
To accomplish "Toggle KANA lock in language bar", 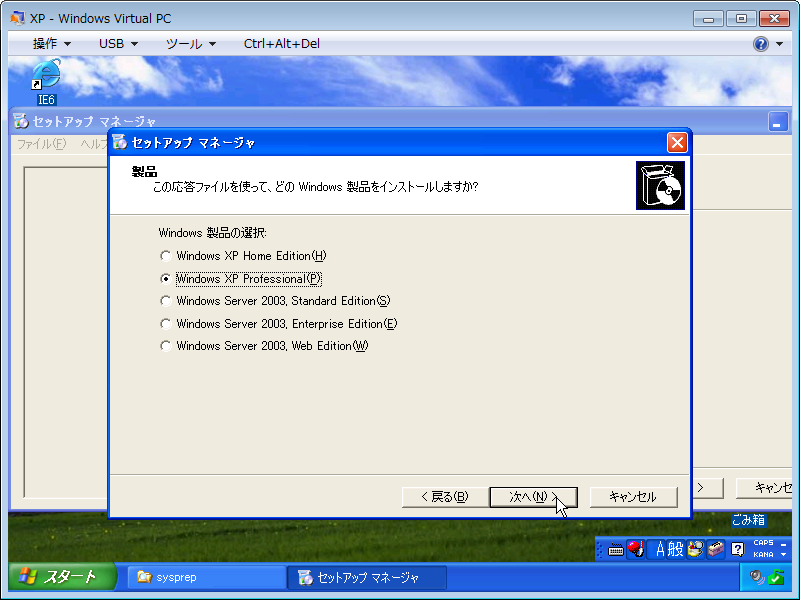I will [763, 555].
